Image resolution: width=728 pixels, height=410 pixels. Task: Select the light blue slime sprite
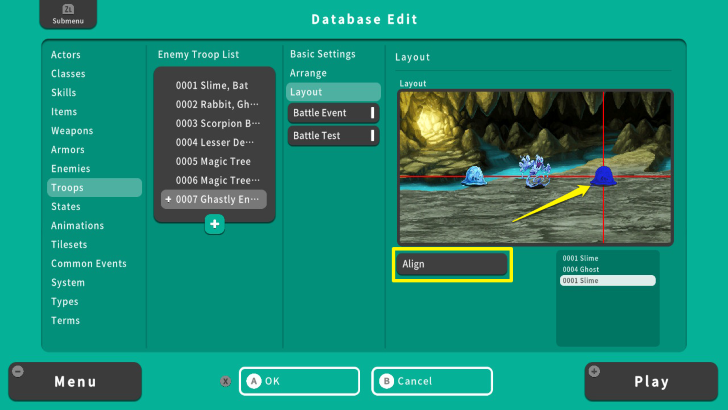tap(476, 176)
